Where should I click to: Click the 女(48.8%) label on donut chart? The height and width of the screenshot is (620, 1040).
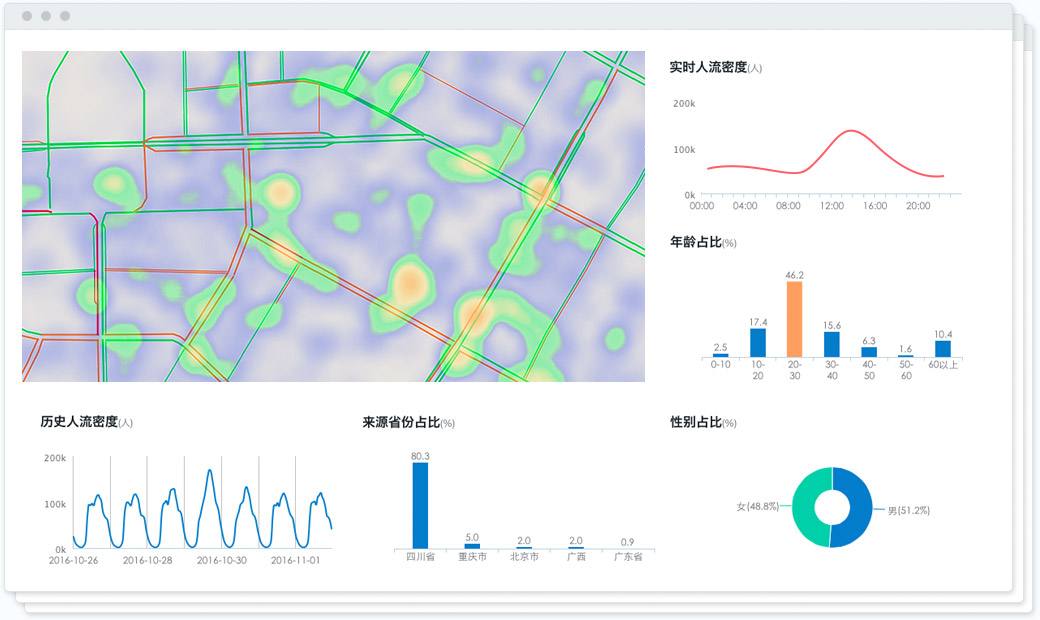[756, 507]
